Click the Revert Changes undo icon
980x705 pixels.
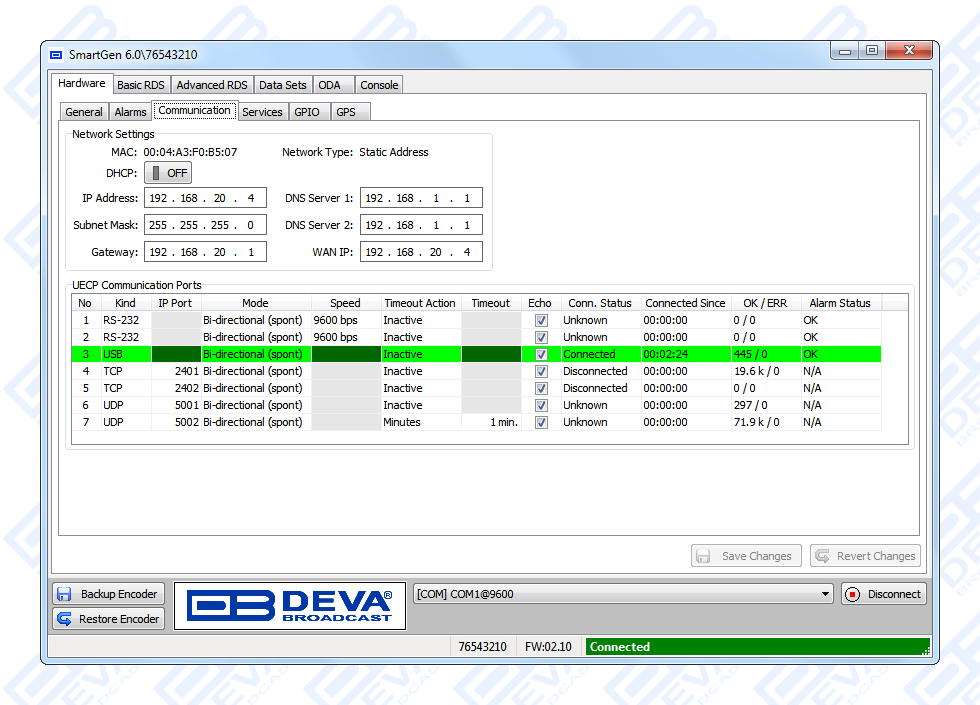tap(822, 556)
